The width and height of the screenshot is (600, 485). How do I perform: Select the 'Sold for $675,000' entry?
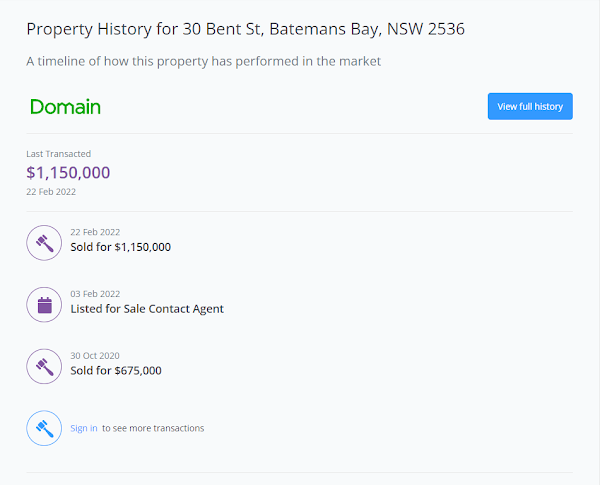(116, 371)
